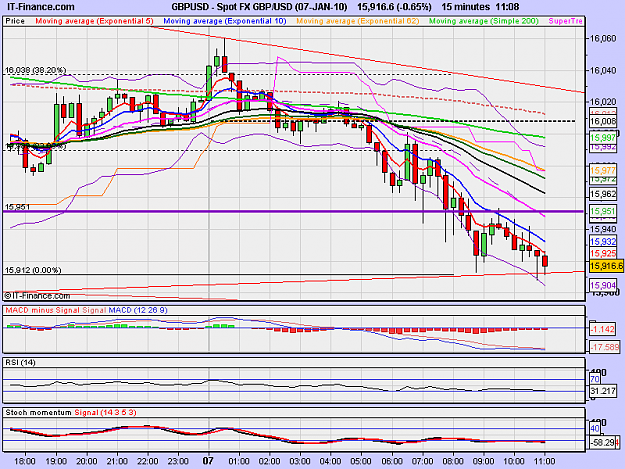Click the 07:00 time axis label

[x=422, y=461]
